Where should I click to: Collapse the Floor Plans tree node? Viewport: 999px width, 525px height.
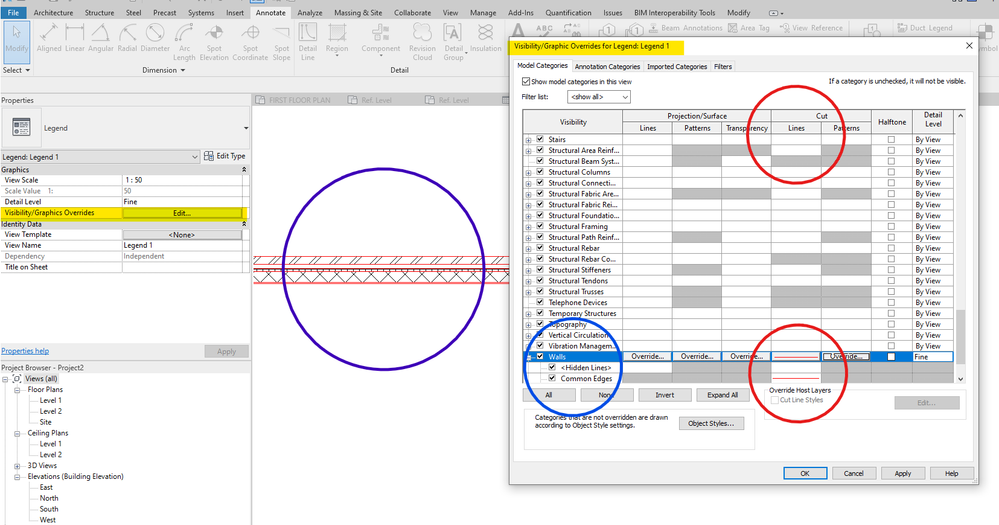coord(18,389)
